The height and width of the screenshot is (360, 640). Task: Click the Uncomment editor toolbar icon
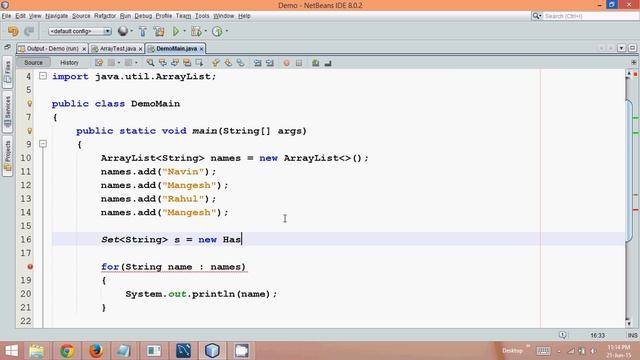pyautogui.click(x=328, y=63)
